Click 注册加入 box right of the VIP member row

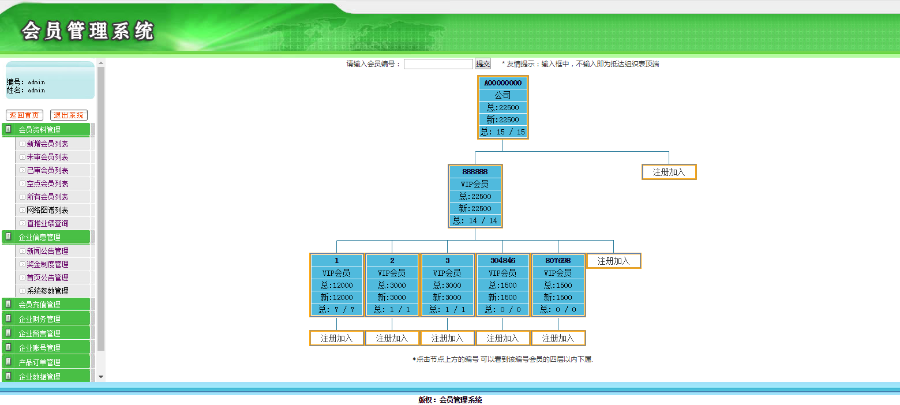tap(614, 261)
